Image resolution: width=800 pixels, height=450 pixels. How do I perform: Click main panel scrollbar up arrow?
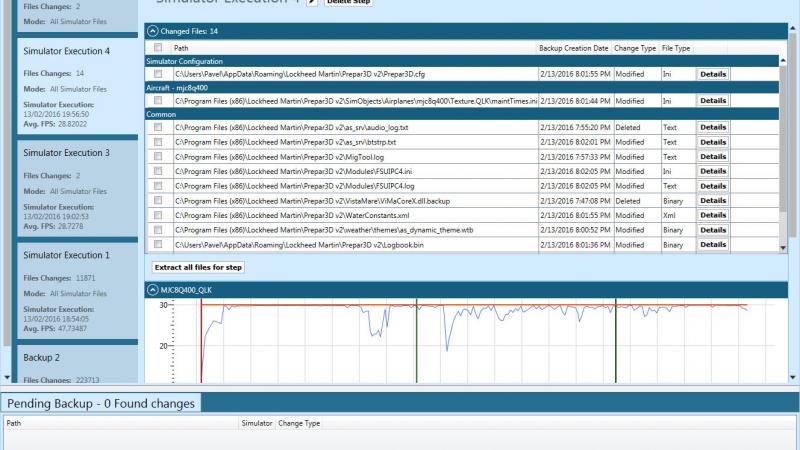coord(793,28)
